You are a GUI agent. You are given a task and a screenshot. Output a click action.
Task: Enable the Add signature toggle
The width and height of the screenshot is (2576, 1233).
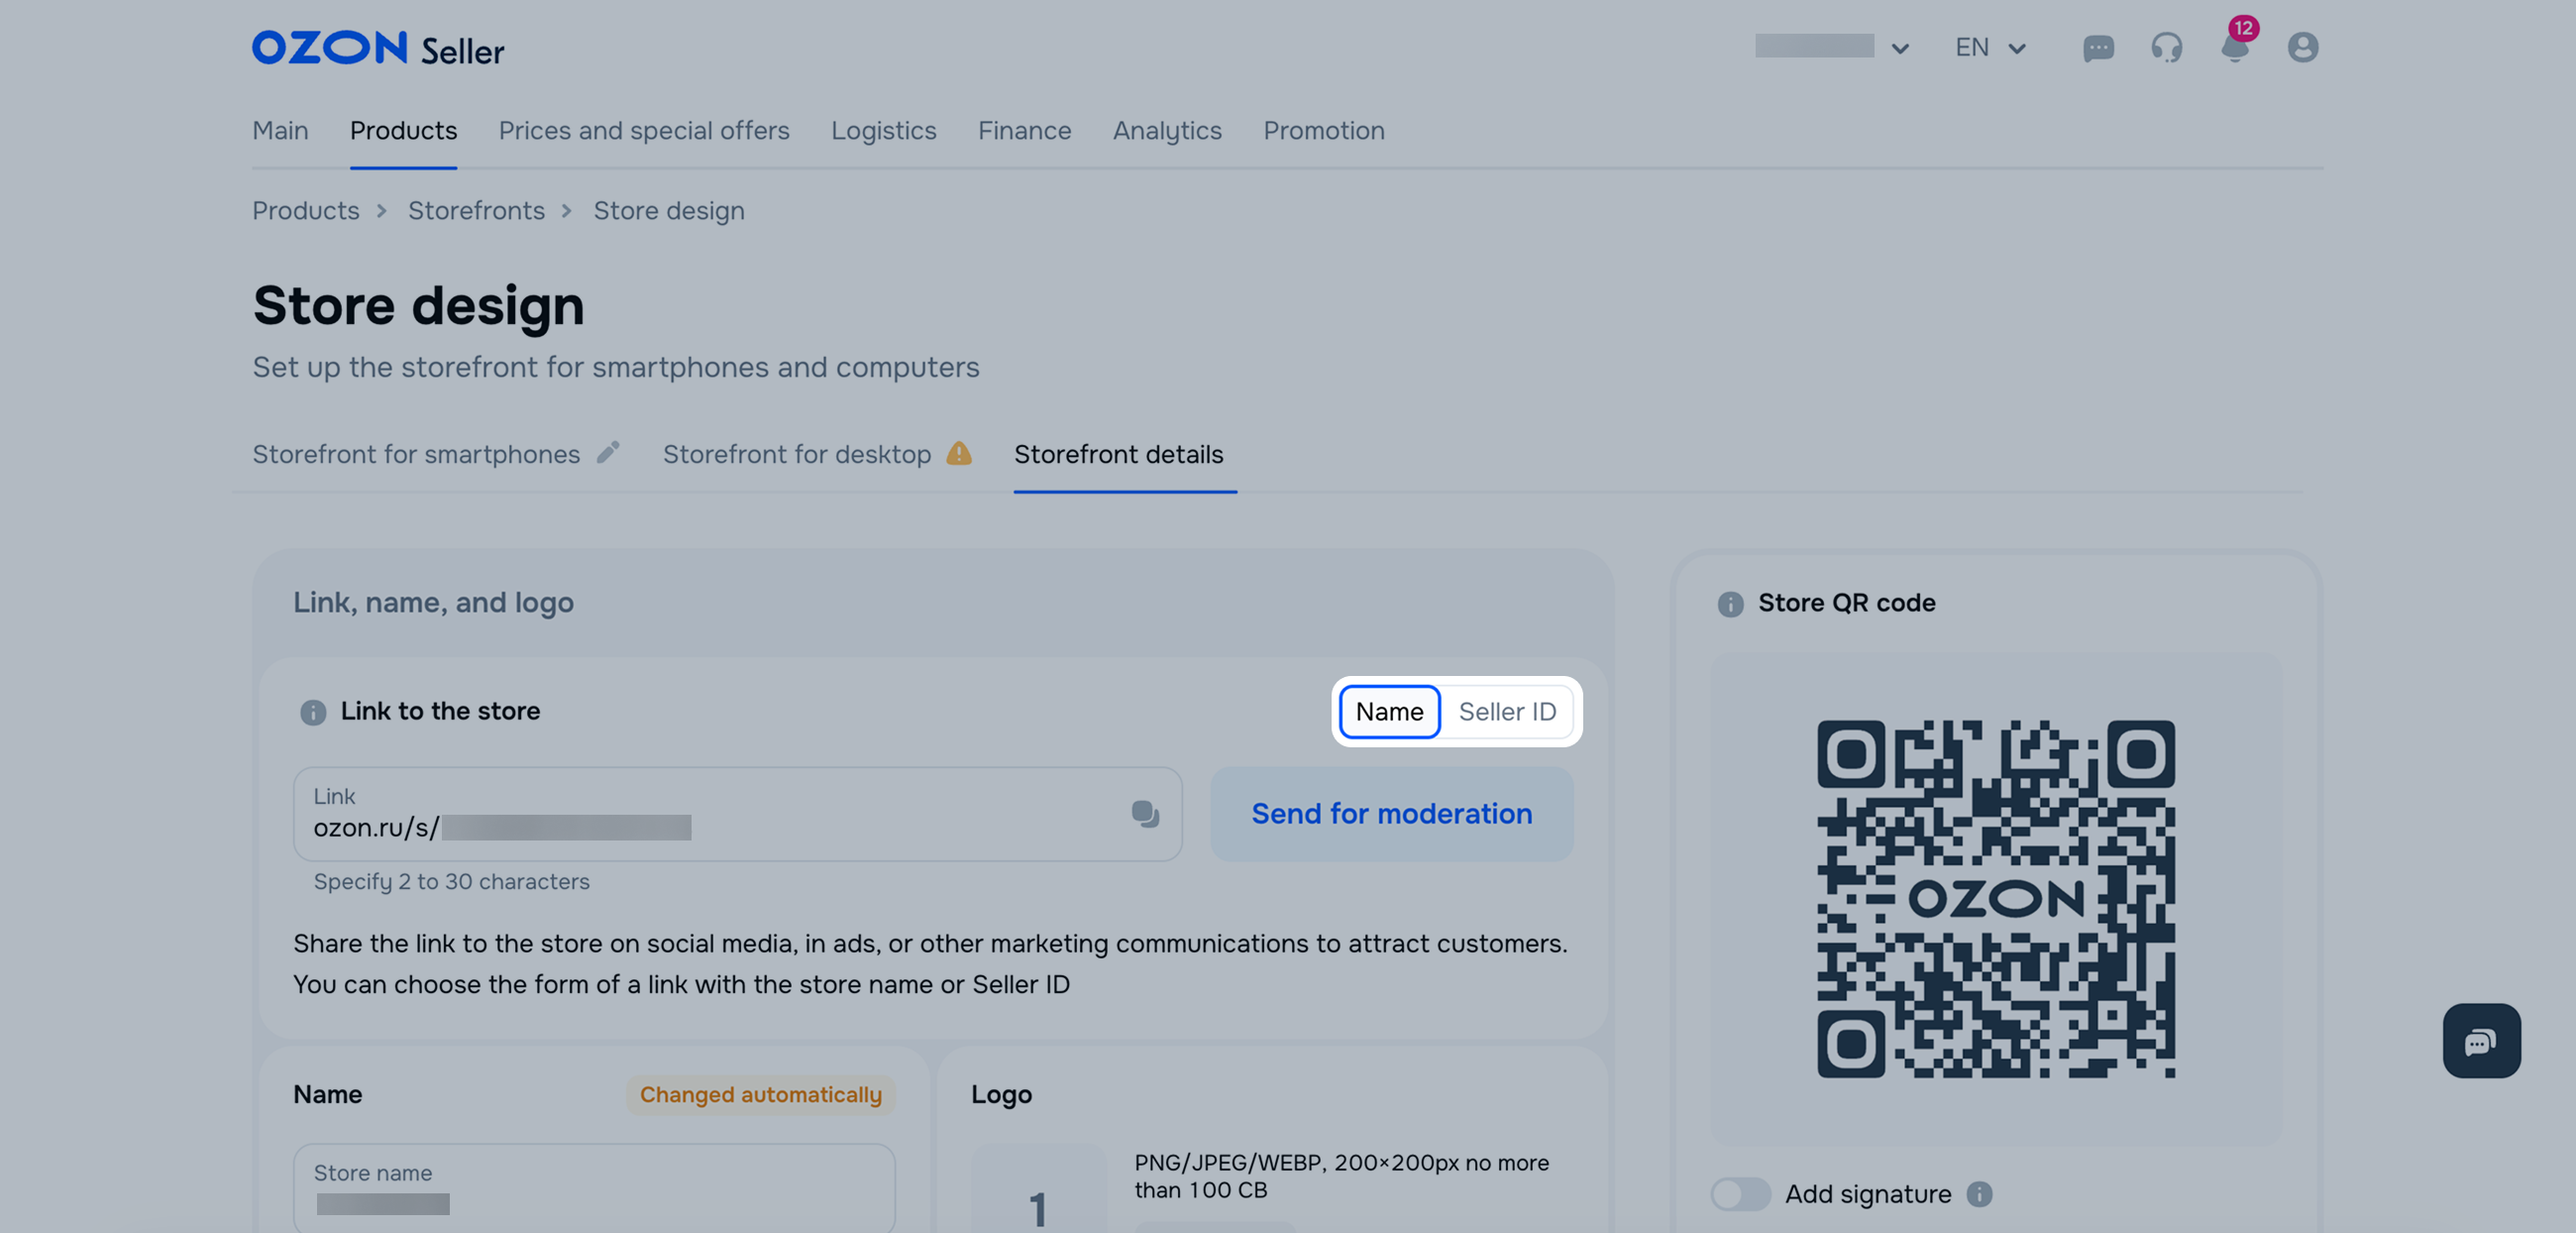tap(1740, 1194)
